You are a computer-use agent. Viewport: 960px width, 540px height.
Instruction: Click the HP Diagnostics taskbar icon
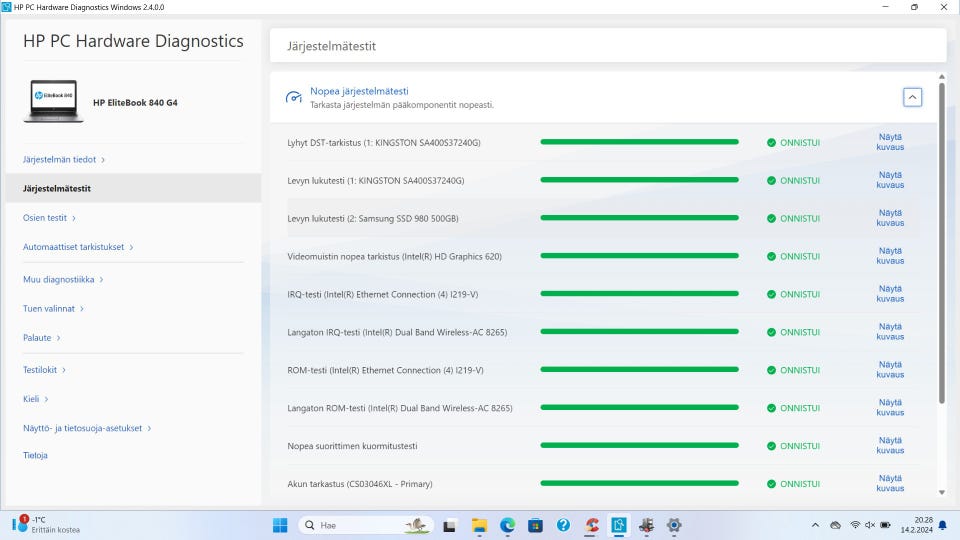[x=619, y=525]
